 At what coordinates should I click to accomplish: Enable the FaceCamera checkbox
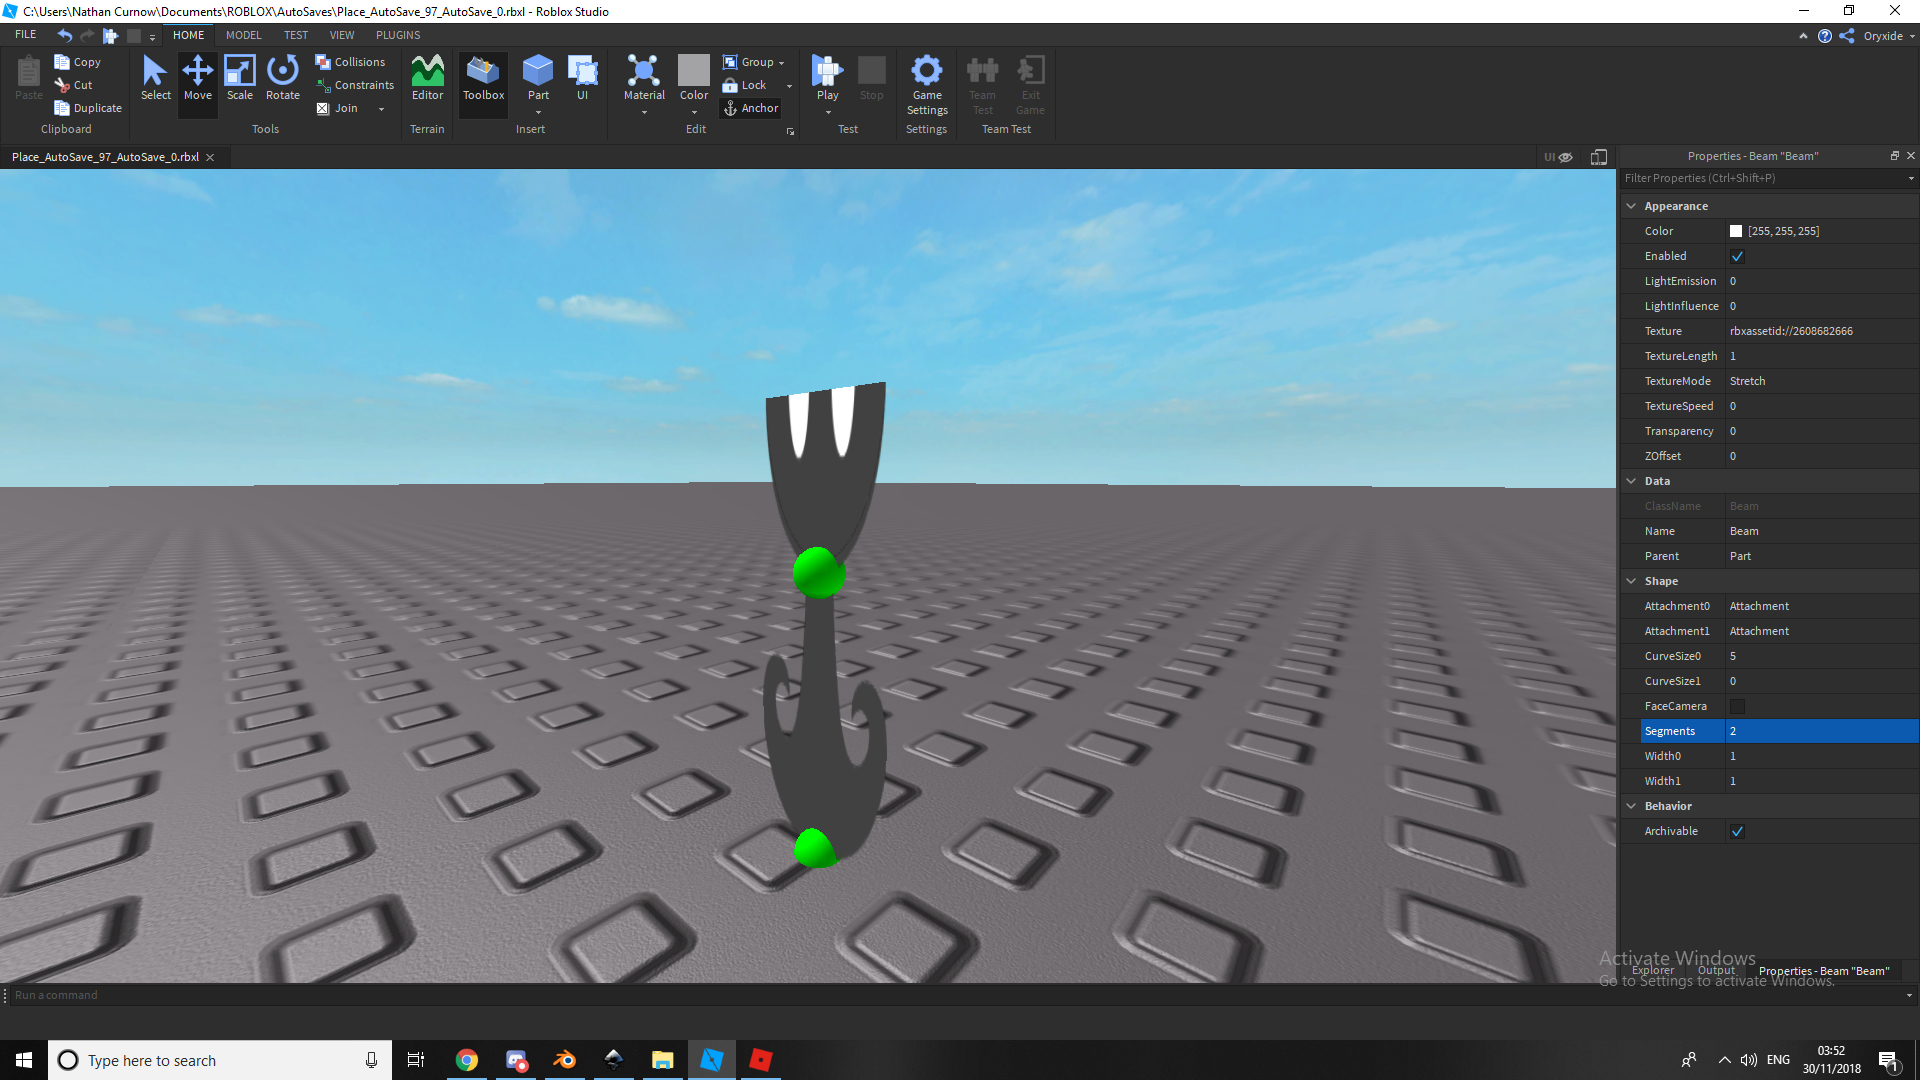[x=1737, y=706]
